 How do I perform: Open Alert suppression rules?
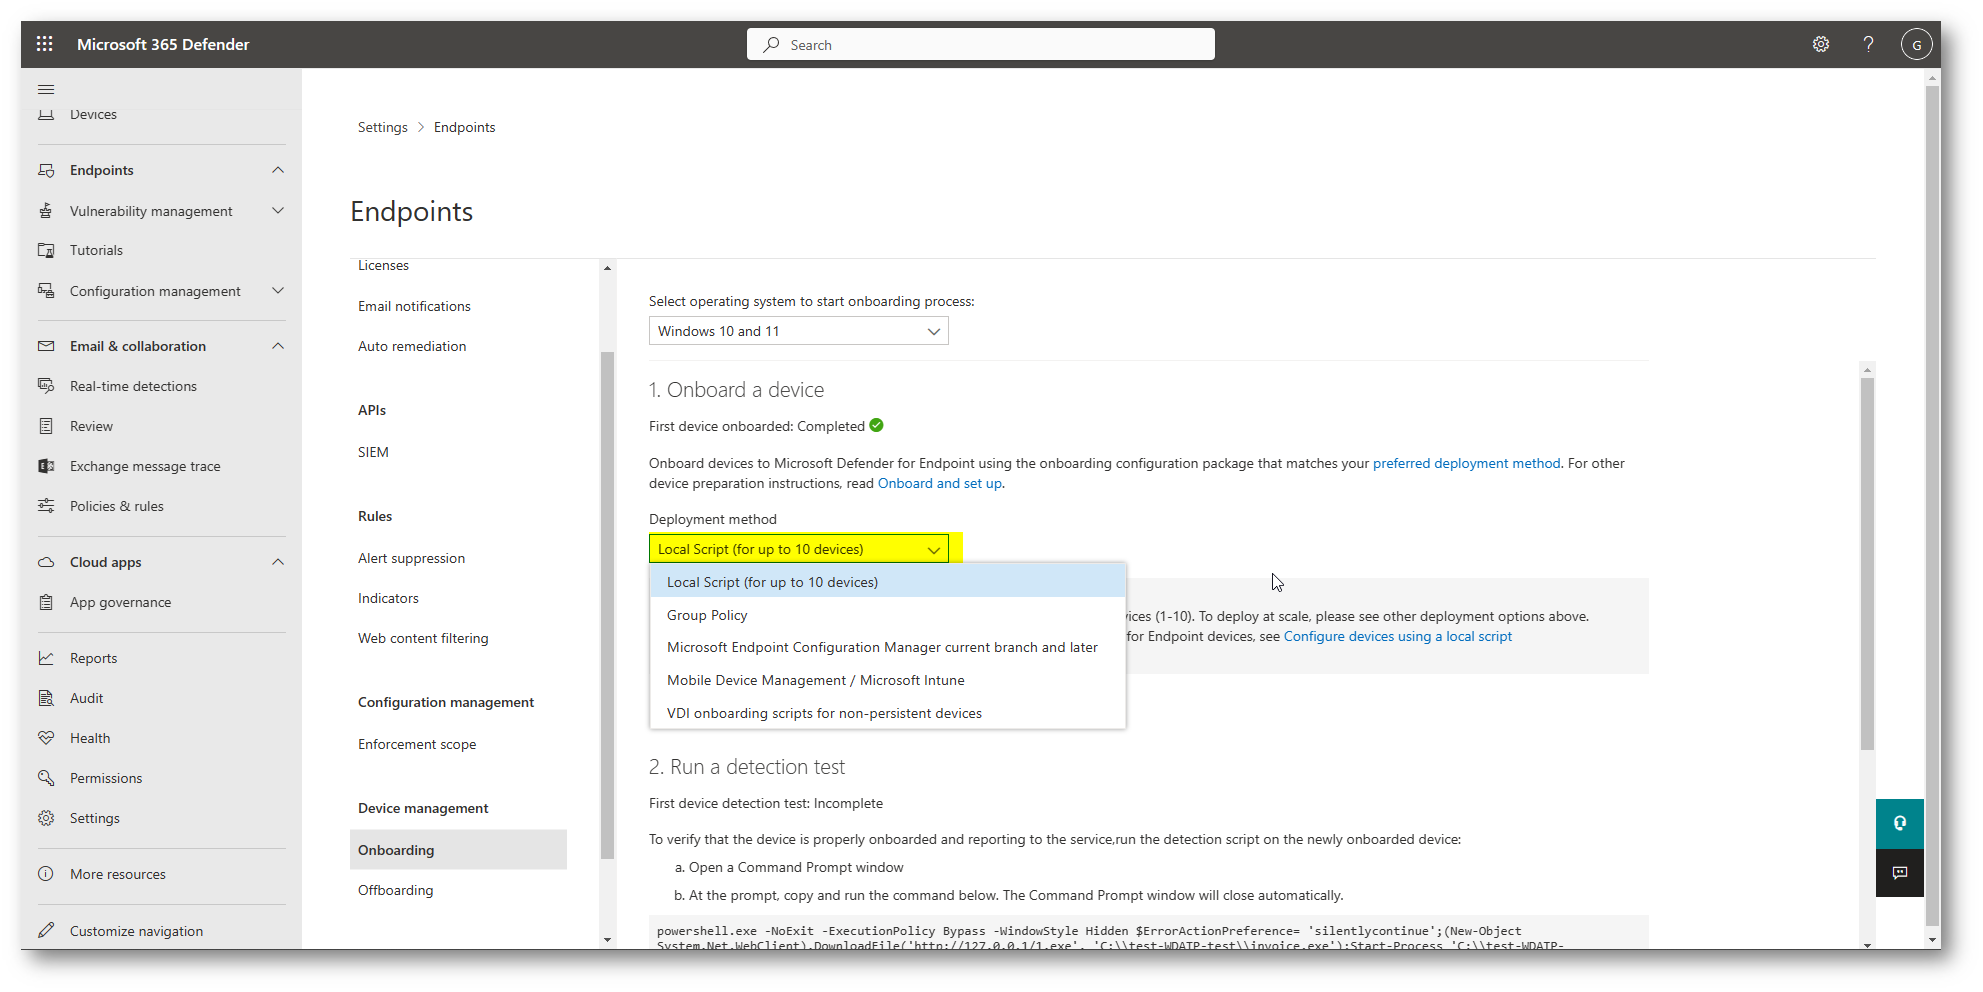[x=411, y=558]
